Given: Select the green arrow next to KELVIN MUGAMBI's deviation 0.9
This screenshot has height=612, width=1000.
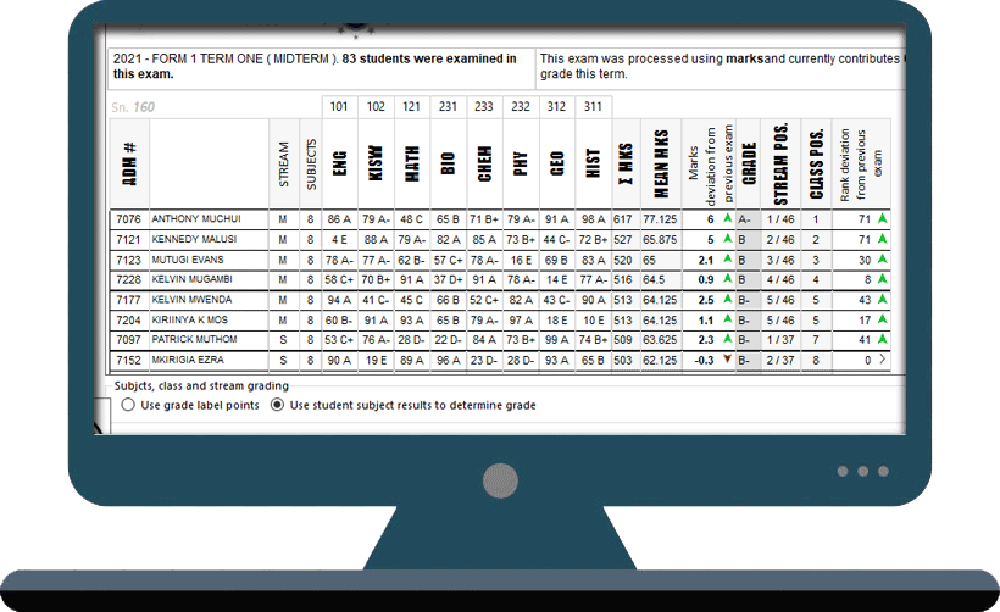Looking at the screenshot, I should pos(727,277).
